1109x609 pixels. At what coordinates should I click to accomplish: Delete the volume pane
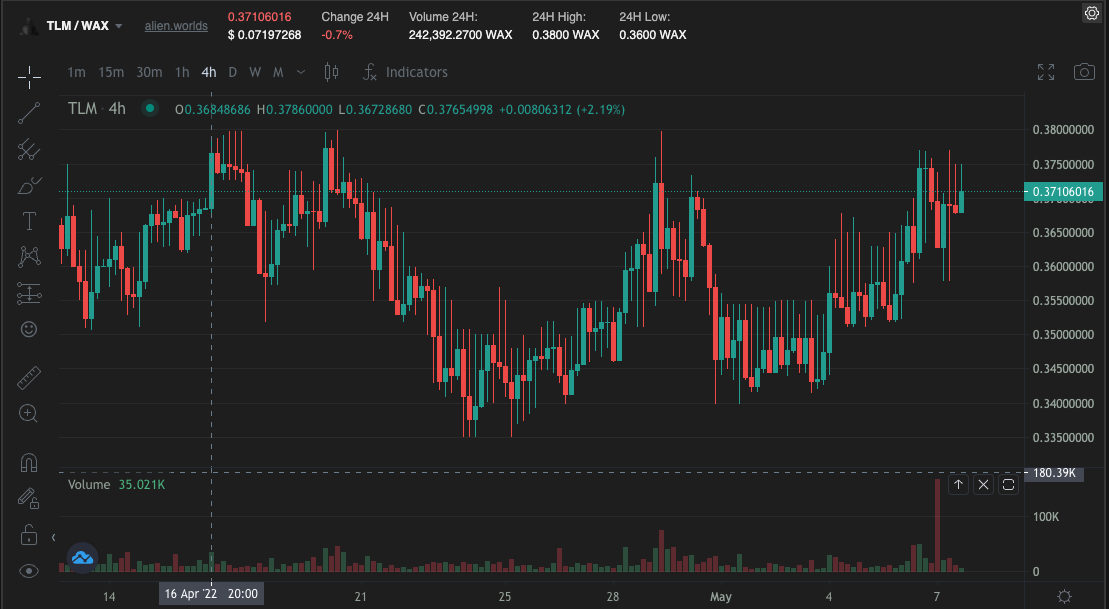(983, 485)
